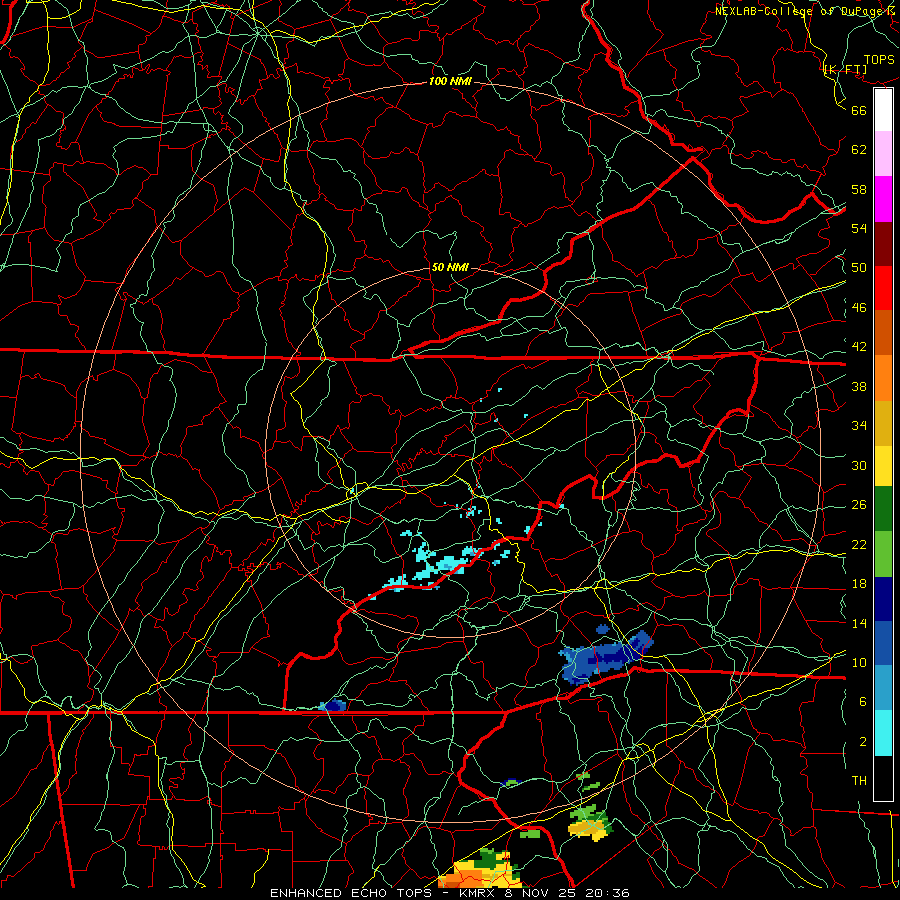Select the 22 scale value
The width and height of the screenshot is (900, 900).
(859, 545)
